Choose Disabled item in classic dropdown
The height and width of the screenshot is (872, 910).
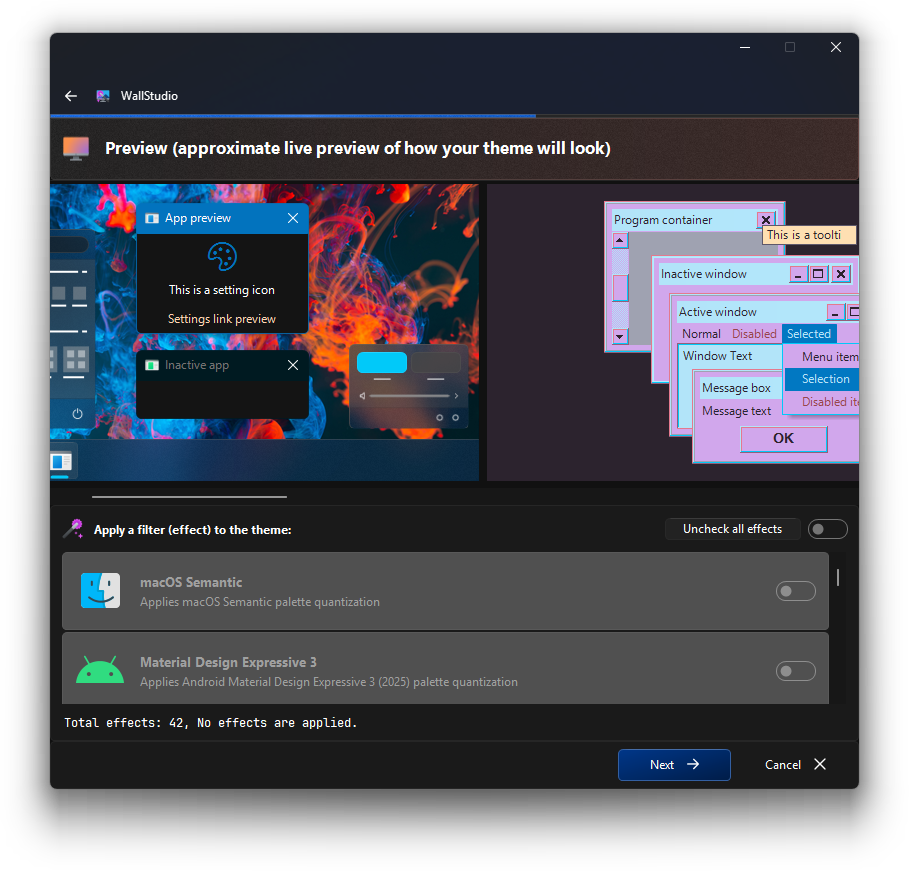829,401
